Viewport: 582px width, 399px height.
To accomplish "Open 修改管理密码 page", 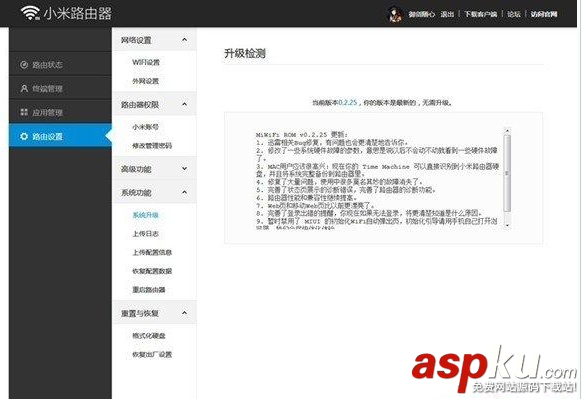I will [152, 145].
